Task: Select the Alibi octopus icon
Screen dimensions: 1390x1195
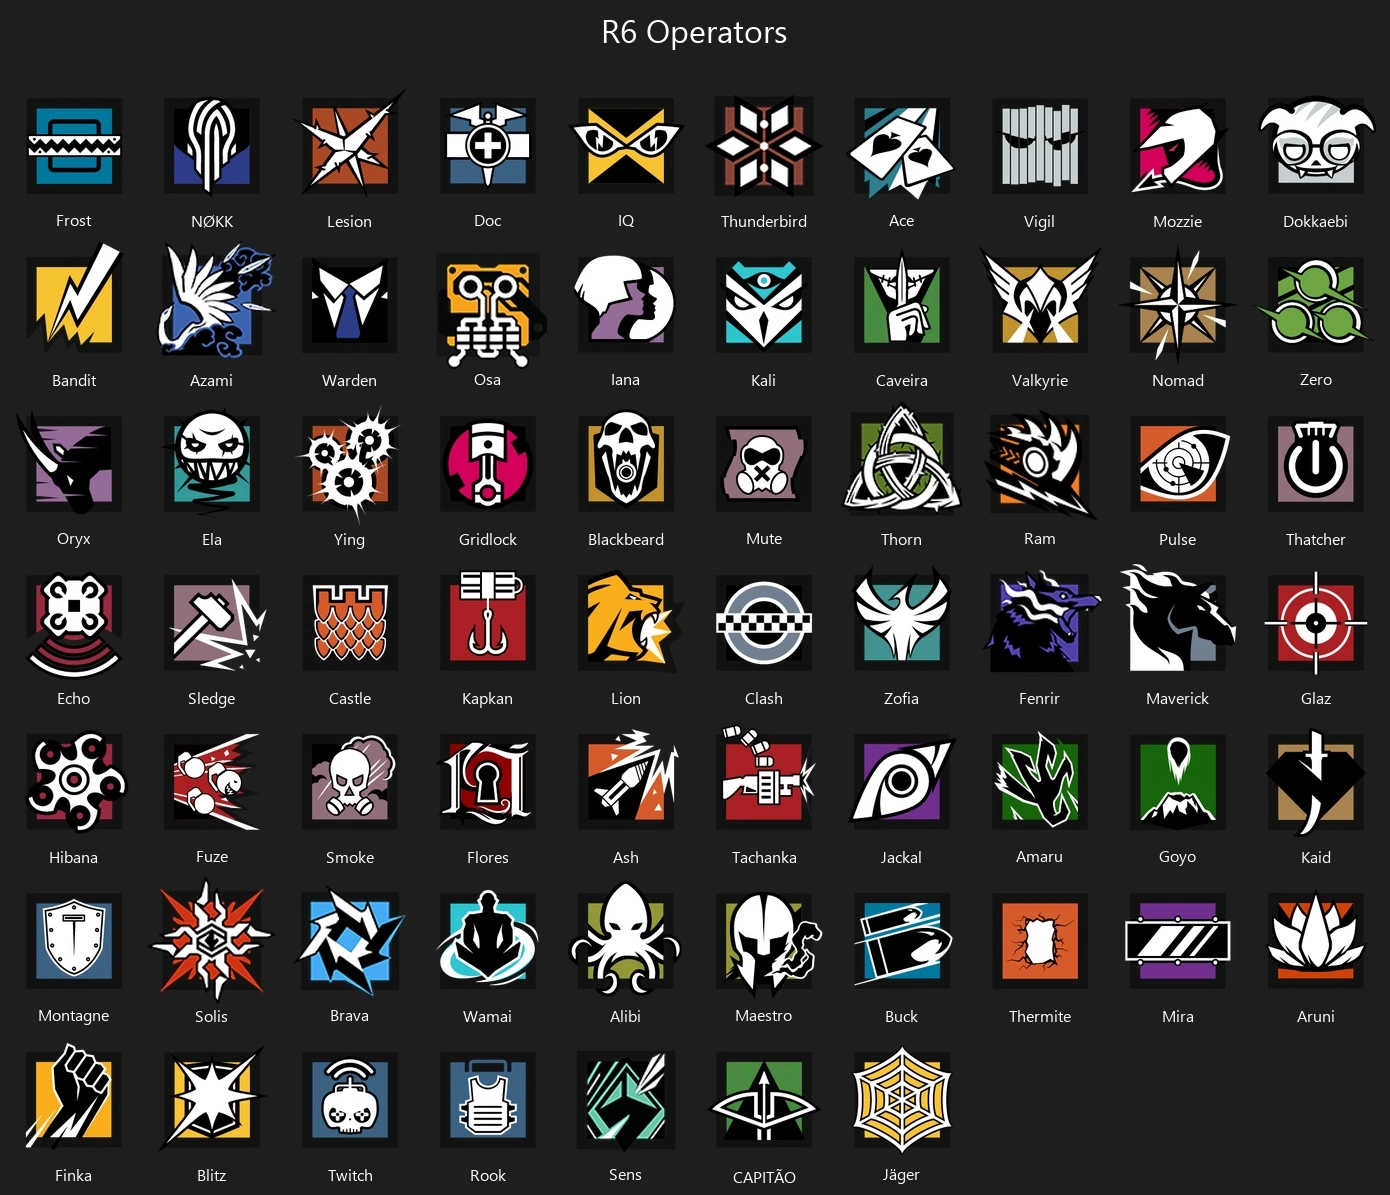Action: [x=626, y=940]
